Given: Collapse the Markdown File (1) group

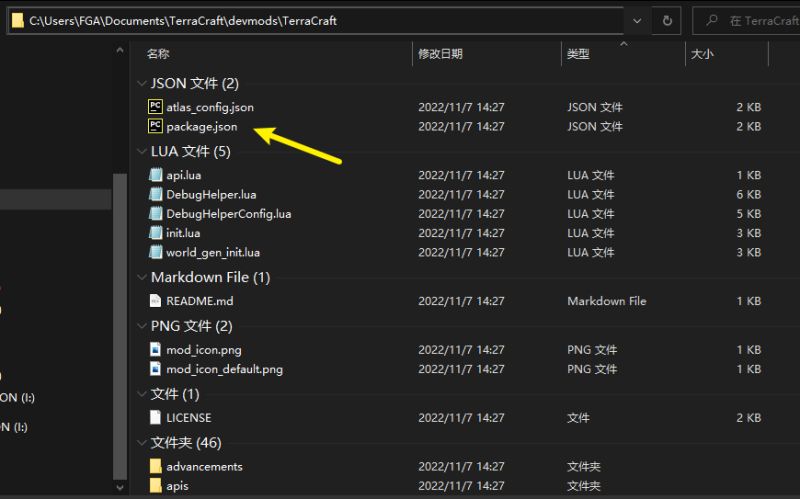Looking at the screenshot, I should coord(142,277).
